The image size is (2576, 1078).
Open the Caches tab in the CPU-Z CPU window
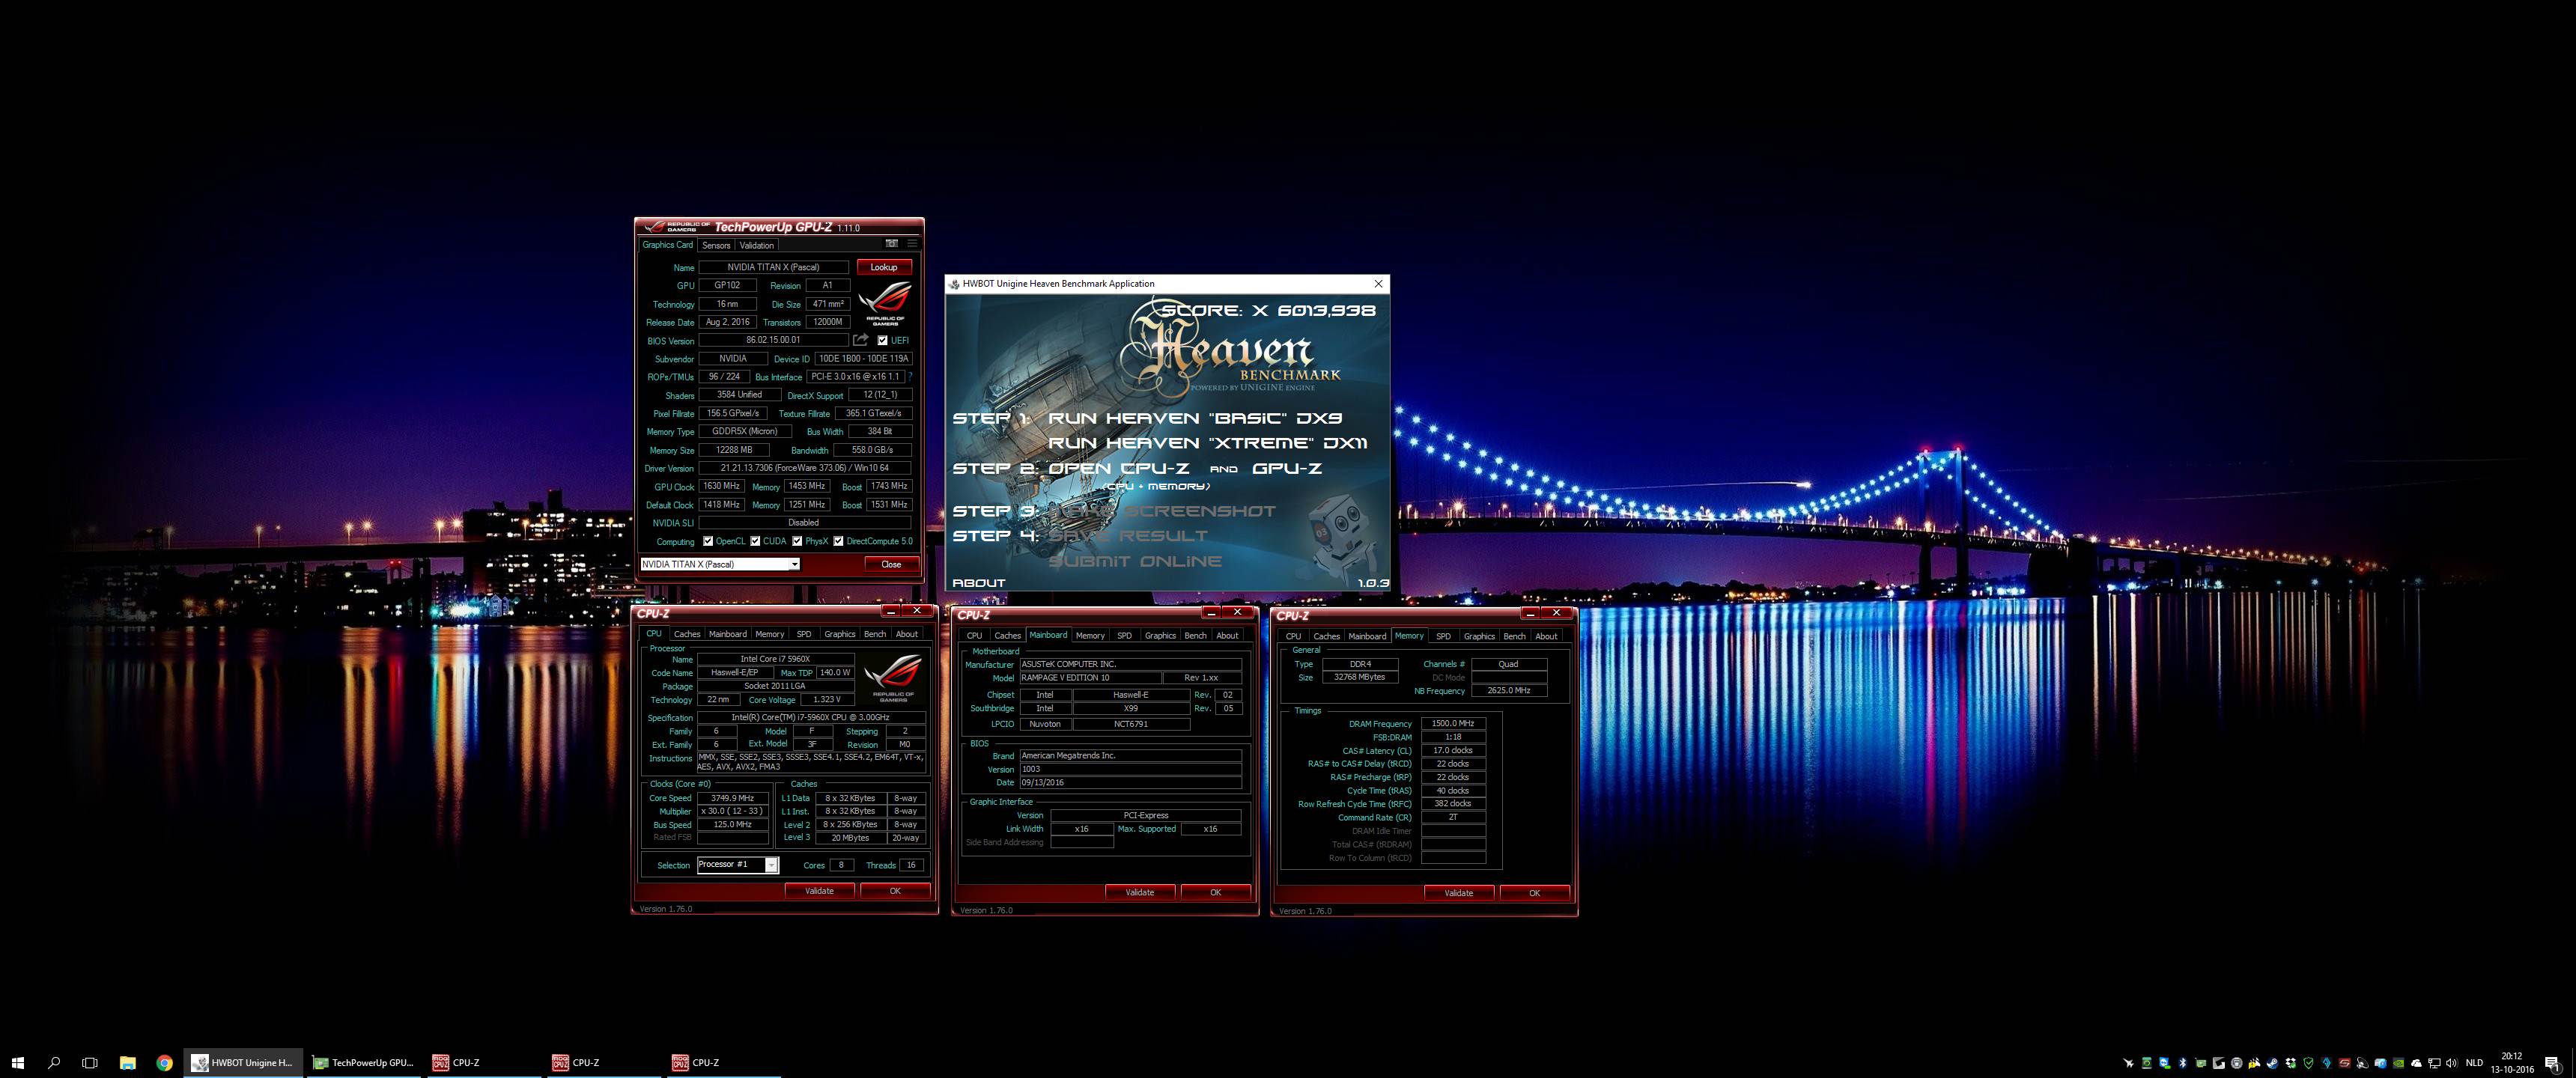point(687,634)
